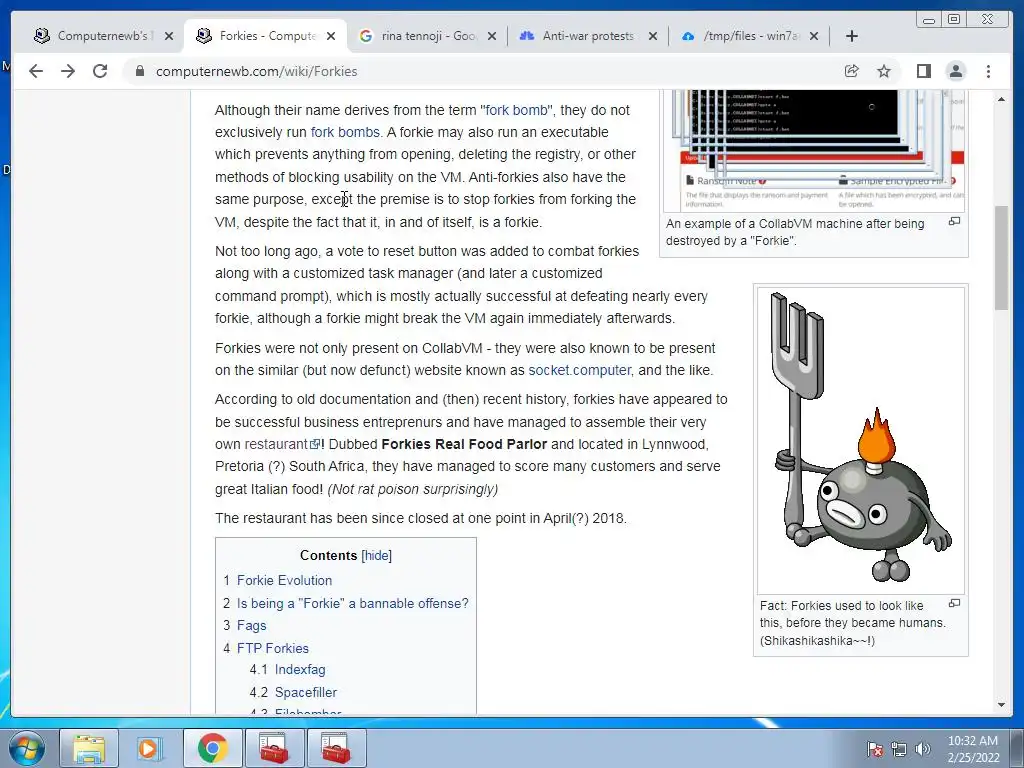Open the socket.computer link
The width and height of the screenshot is (1024, 768).
point(579,370)
